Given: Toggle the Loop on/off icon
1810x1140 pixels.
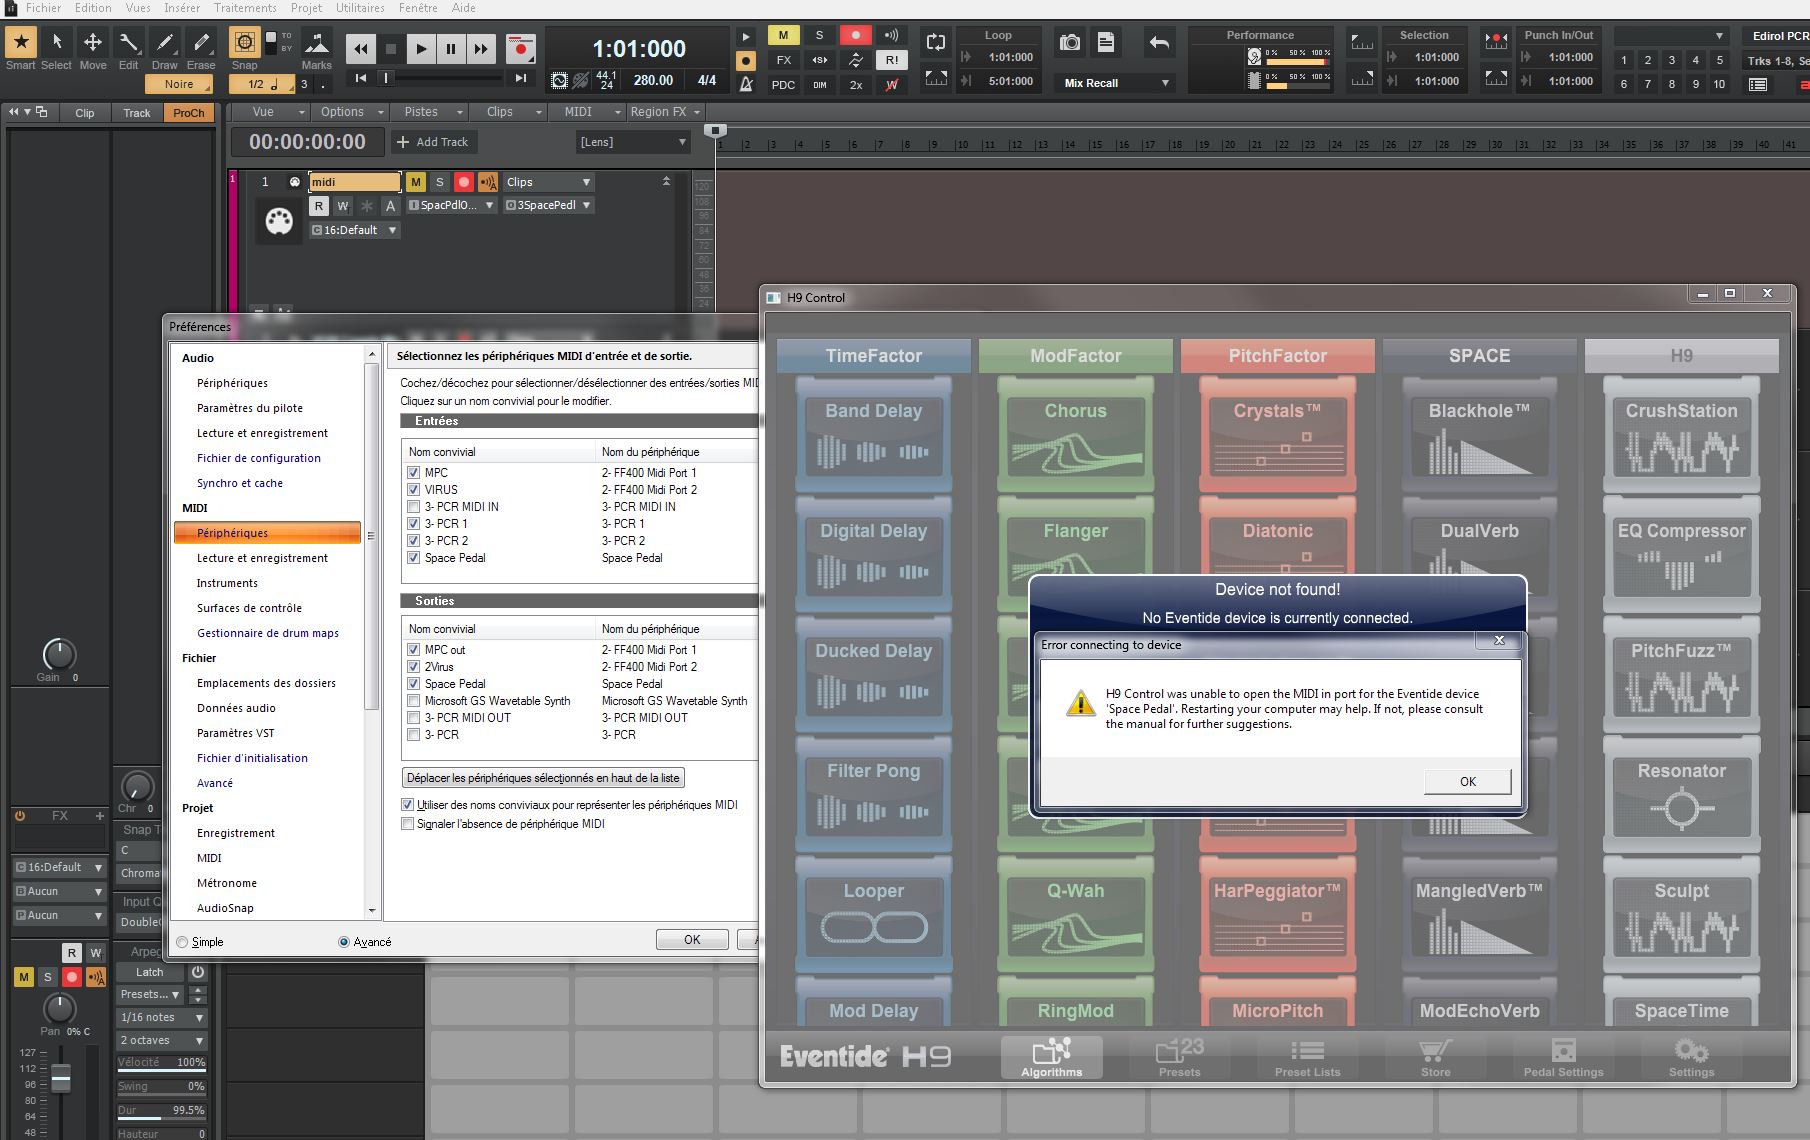Looking at the screenshot, I should (936, 42).
